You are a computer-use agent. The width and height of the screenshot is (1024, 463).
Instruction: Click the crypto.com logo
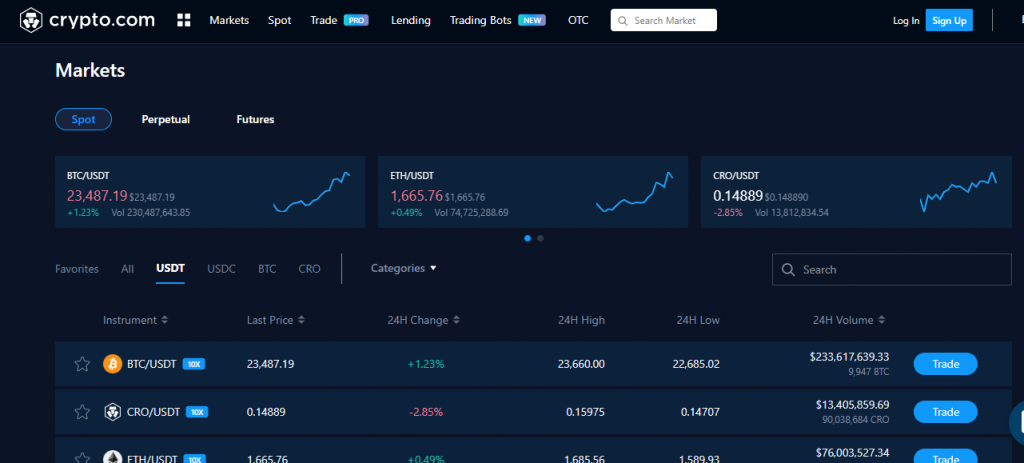[x=87, y=20]
